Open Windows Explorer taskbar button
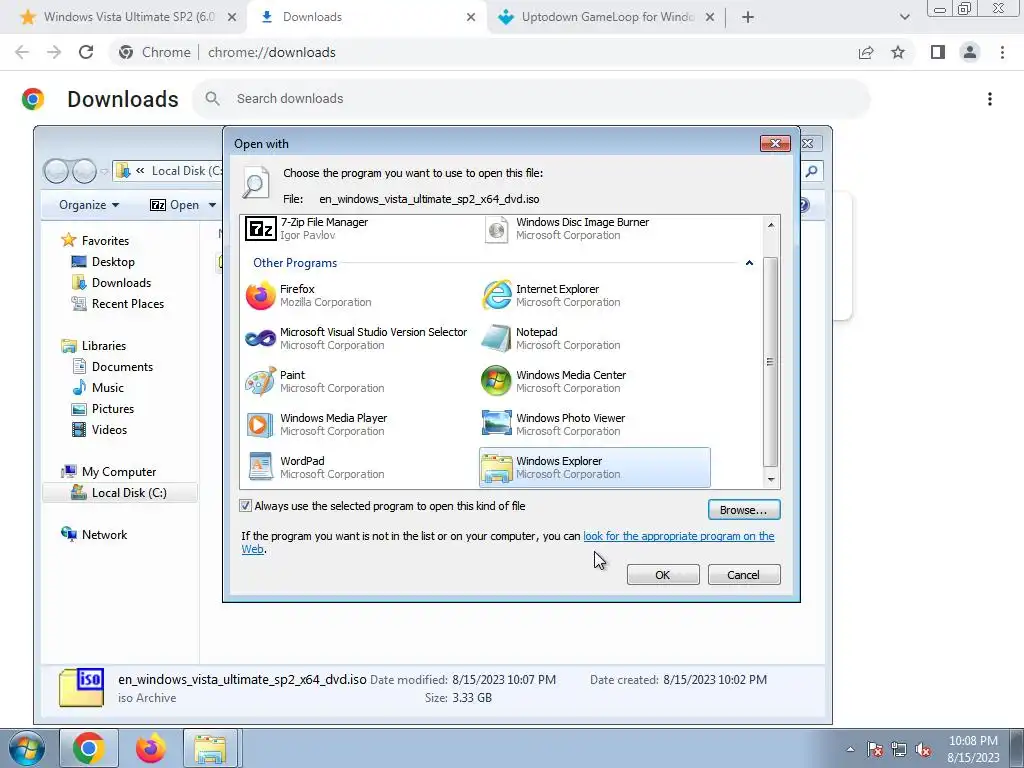1024x768 pixels. tap(210, 748)
